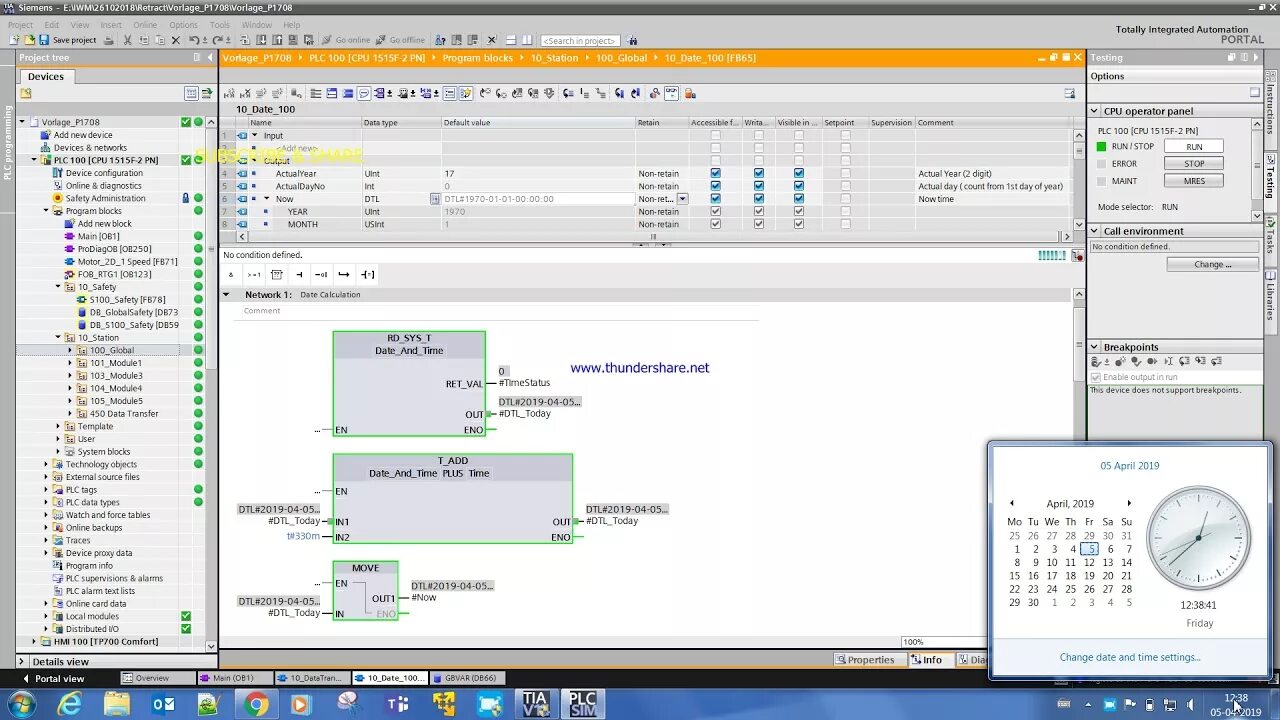Toggle Visible in HMI checkbox for ActualDayNo
1280x720 pixels.
(798, 186)
